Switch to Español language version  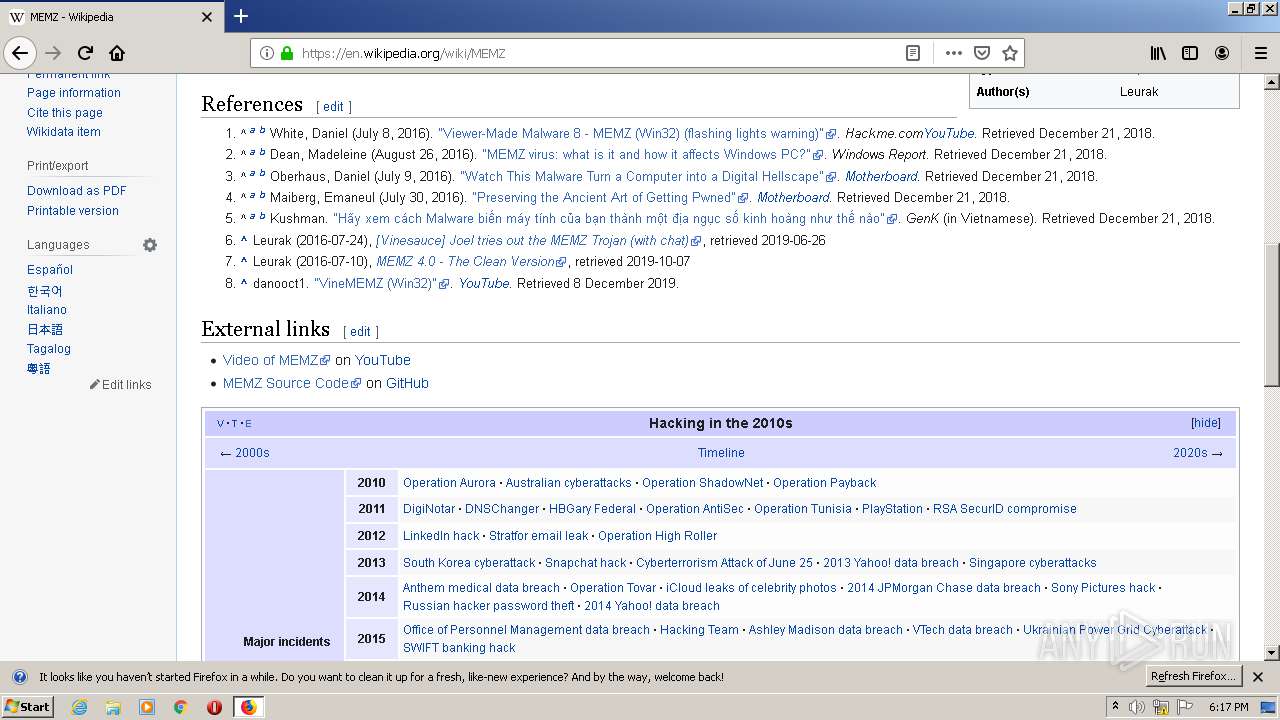(x=50, y=270)
